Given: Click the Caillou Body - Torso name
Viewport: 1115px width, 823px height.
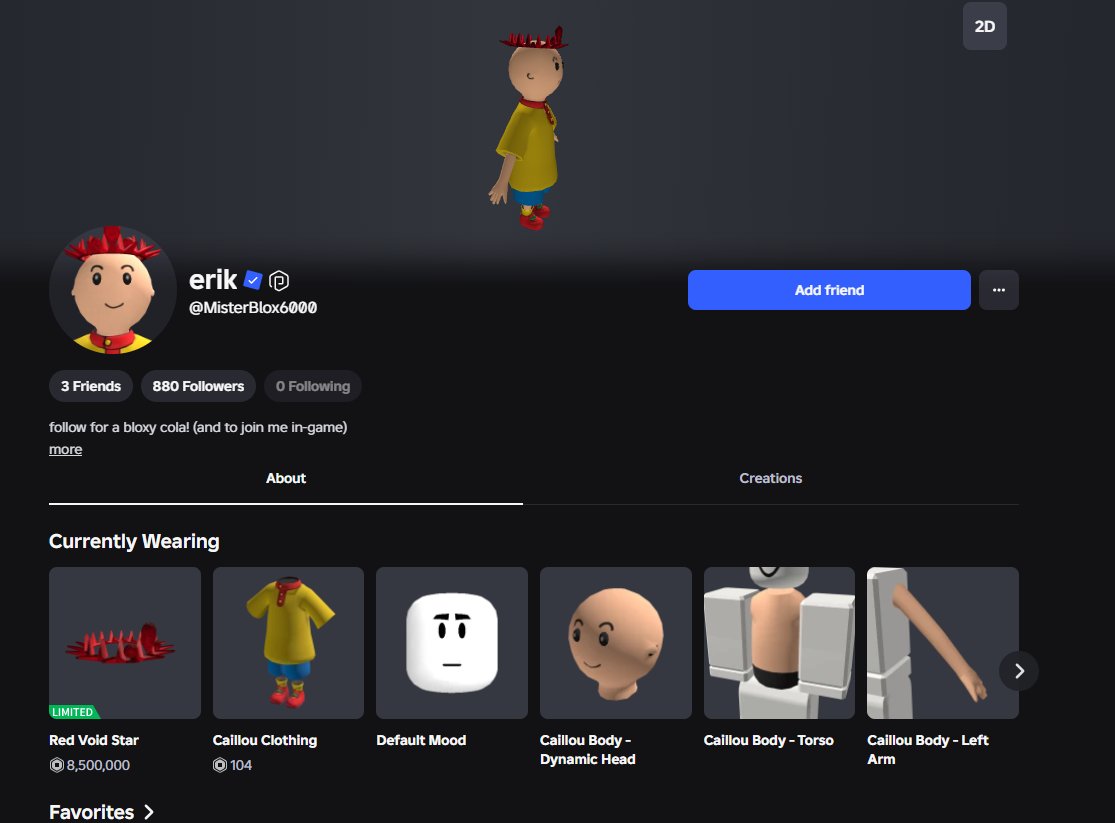Looking at the screenshot, I should point(768,740).
